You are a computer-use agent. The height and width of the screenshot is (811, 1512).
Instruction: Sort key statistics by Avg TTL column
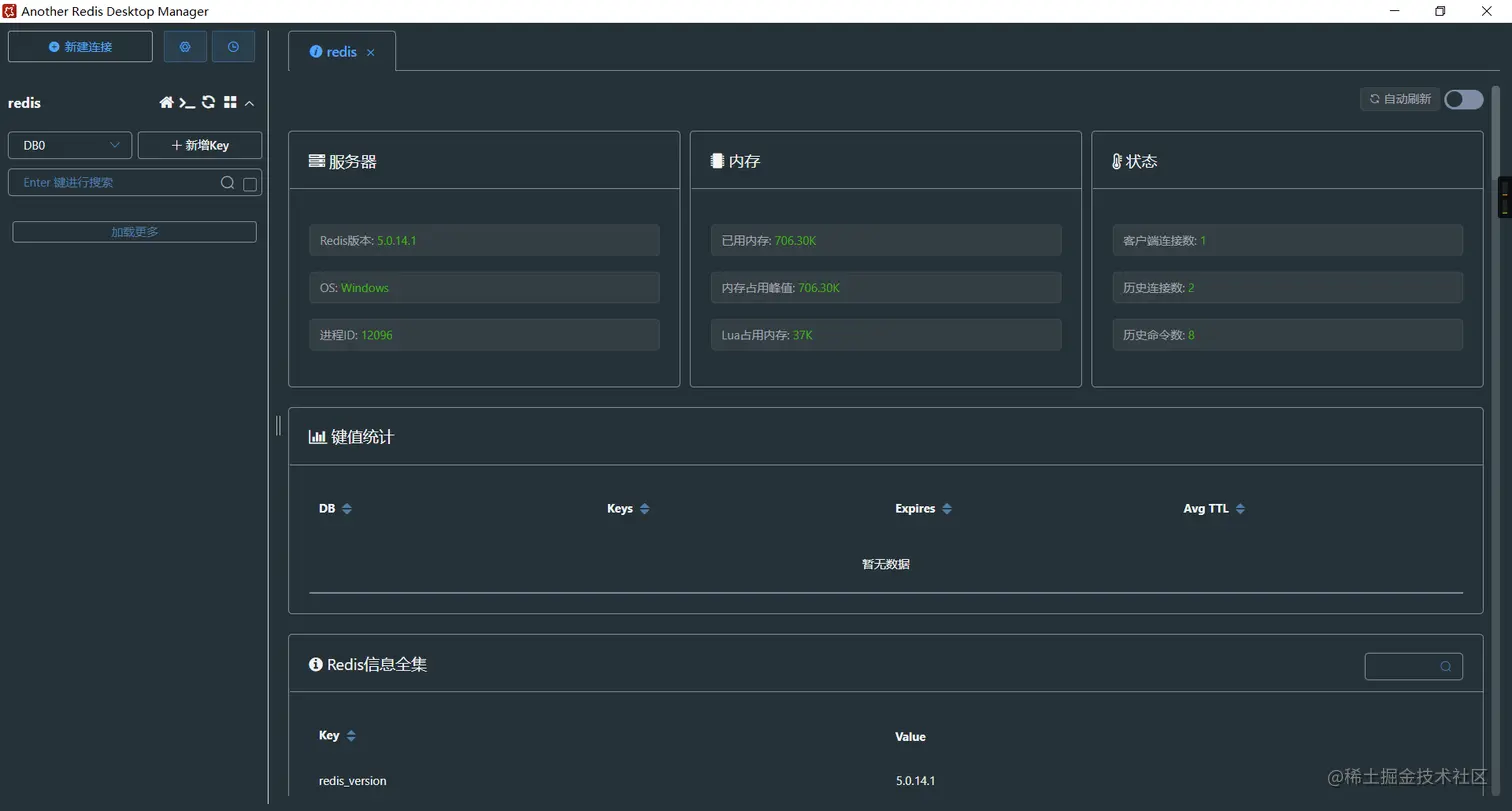(x=1240, y=509)
